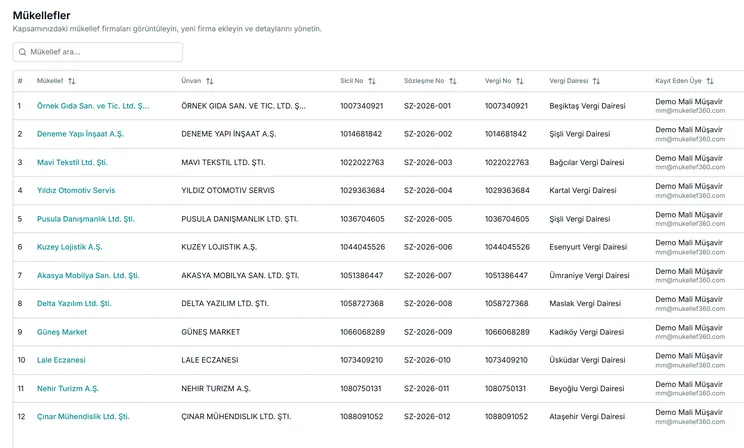This screenshot has height=448, width=744.
Task: Click the Sicil No header label
Action: click(352, 81)
